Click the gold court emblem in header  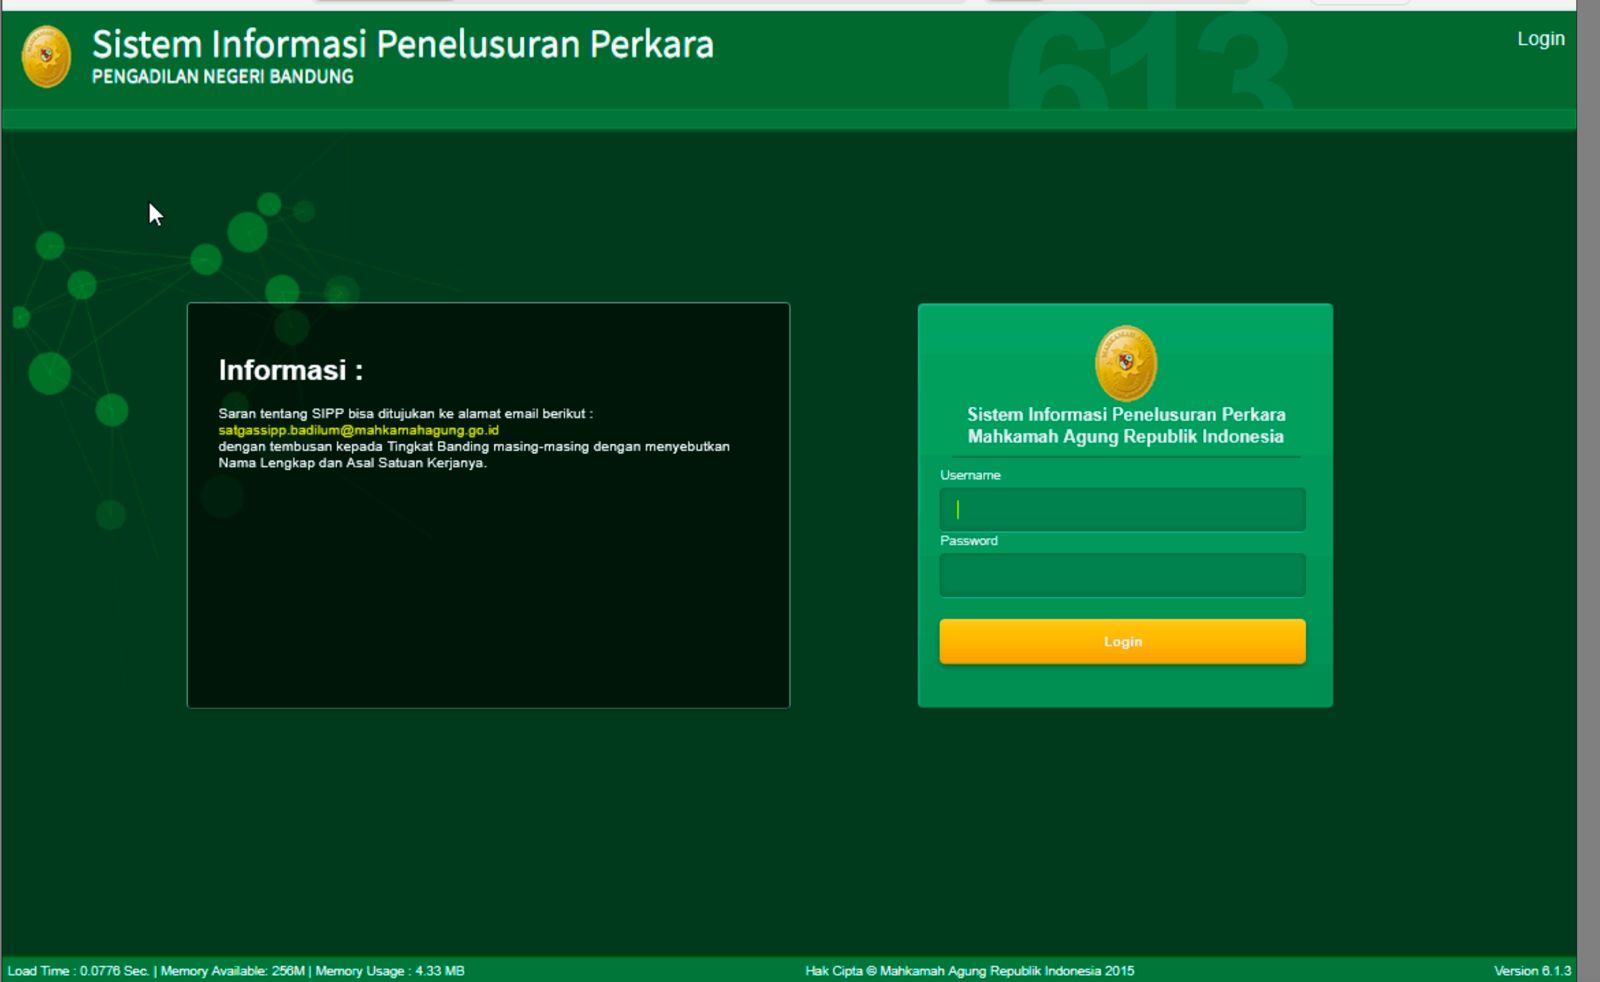point(46,57)
